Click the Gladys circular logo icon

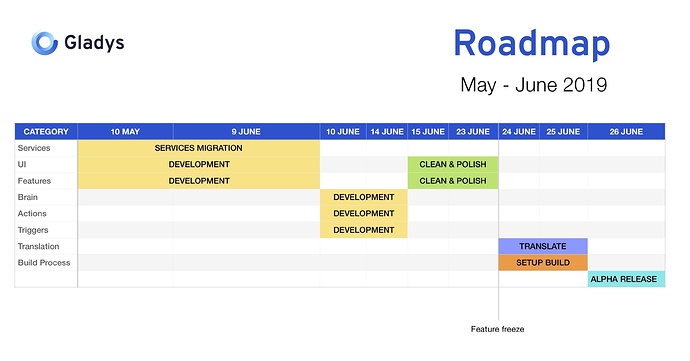(x=44, y=43)
